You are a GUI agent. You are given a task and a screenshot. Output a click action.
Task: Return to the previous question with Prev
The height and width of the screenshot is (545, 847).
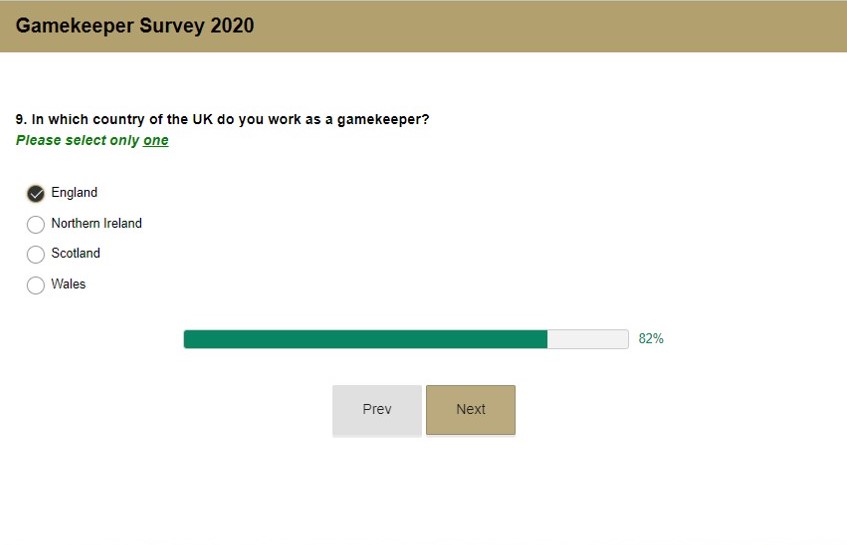(377, 409)
